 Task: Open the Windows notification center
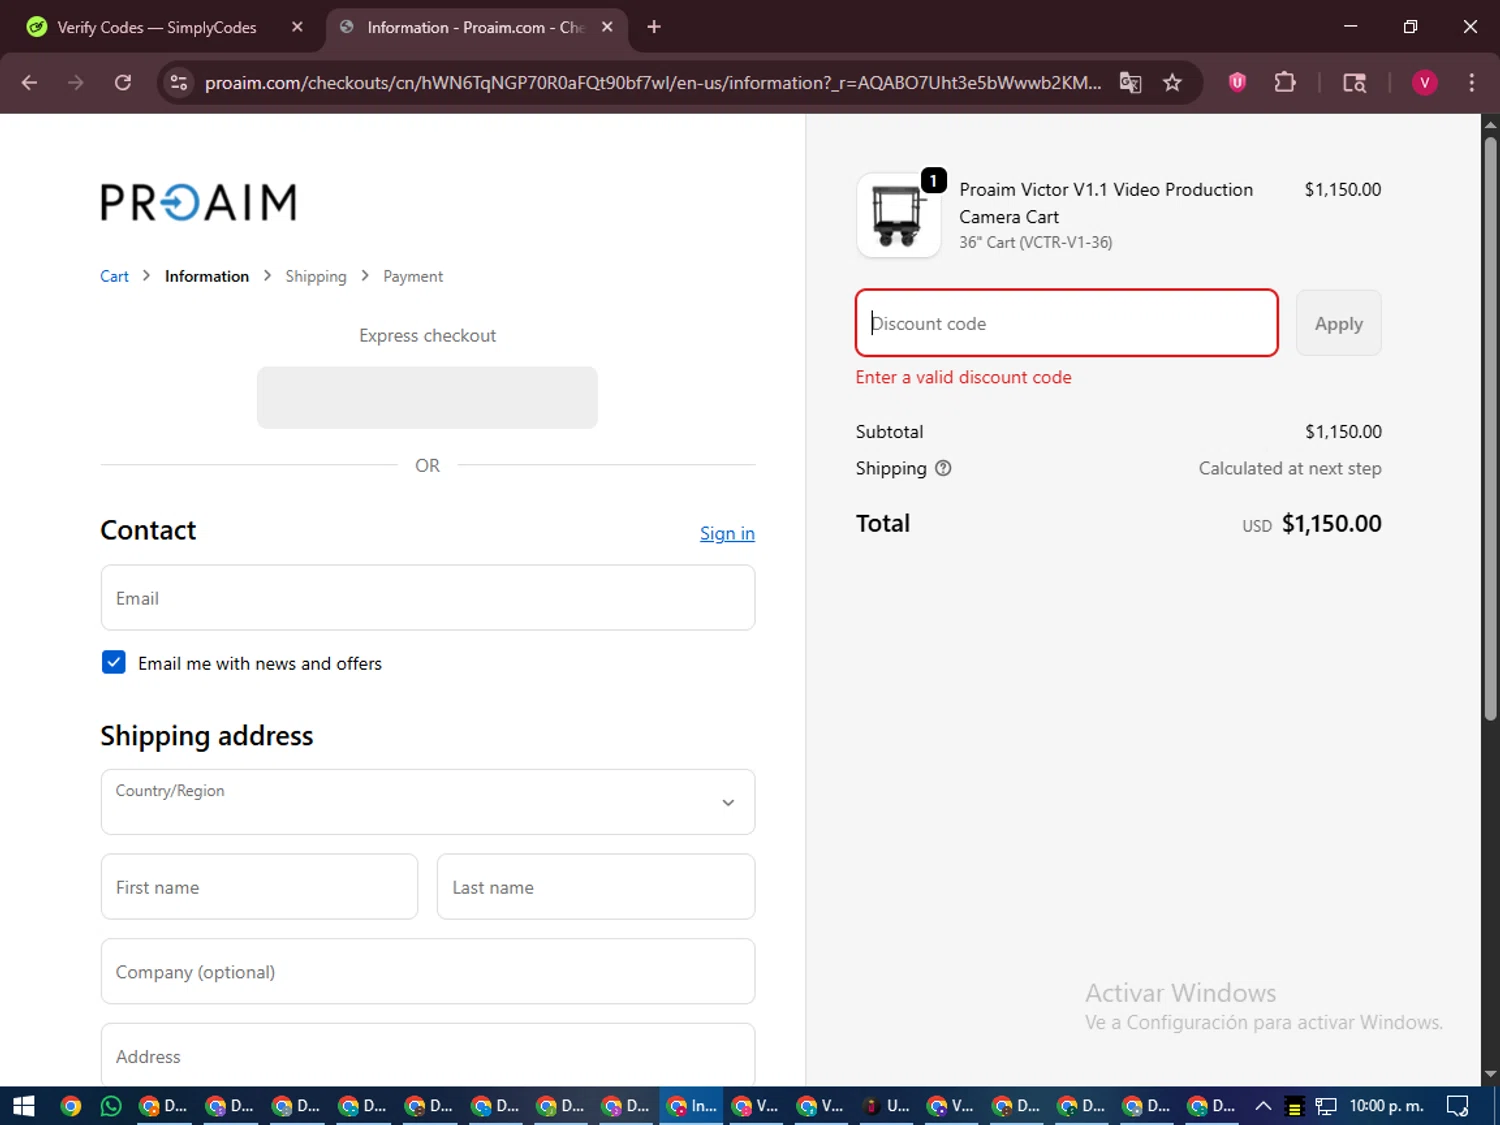(1458, 1106)
